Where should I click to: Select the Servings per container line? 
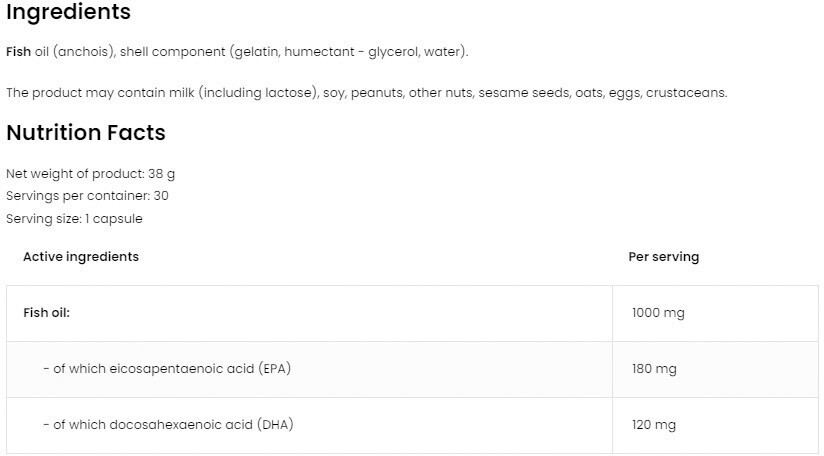pyautogui.click(x=87, y=195)
